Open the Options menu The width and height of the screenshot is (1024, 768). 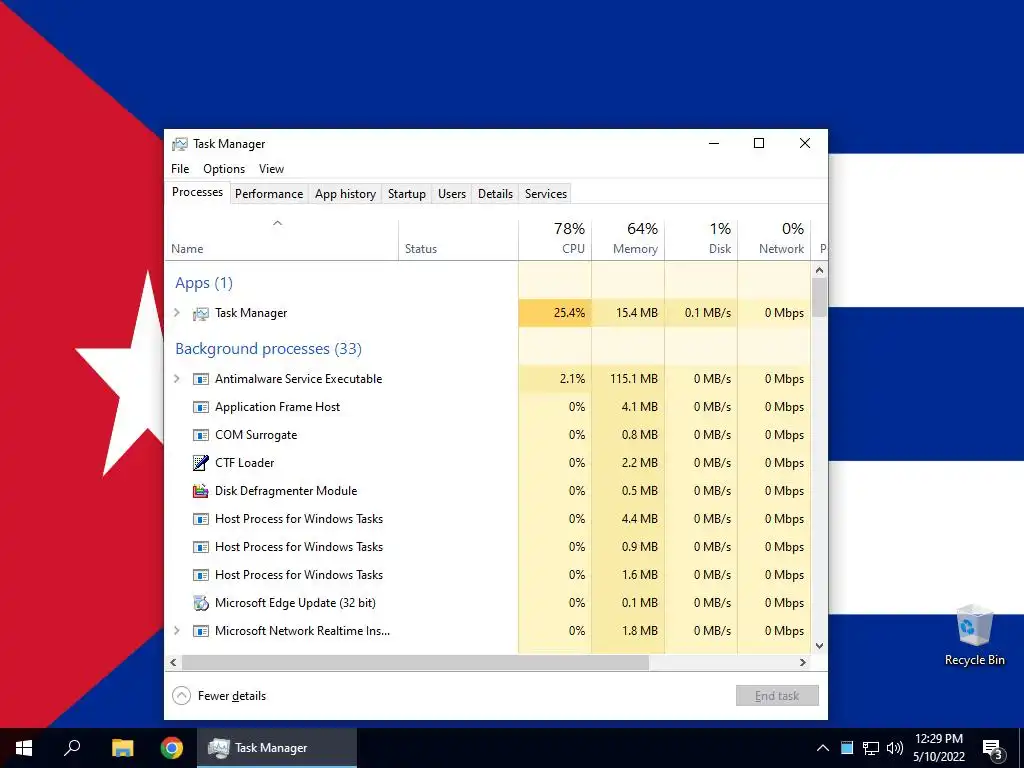224,168
